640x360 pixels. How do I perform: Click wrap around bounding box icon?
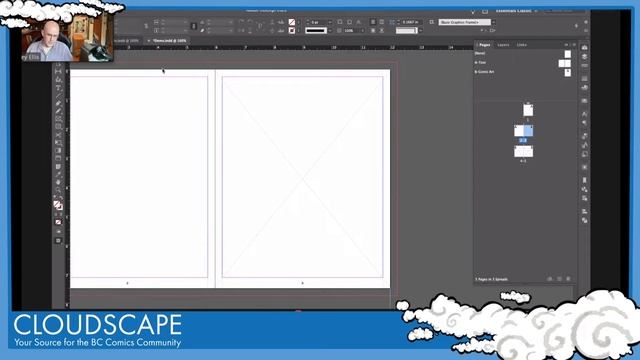pyautogui.click(x=382, y=22)
